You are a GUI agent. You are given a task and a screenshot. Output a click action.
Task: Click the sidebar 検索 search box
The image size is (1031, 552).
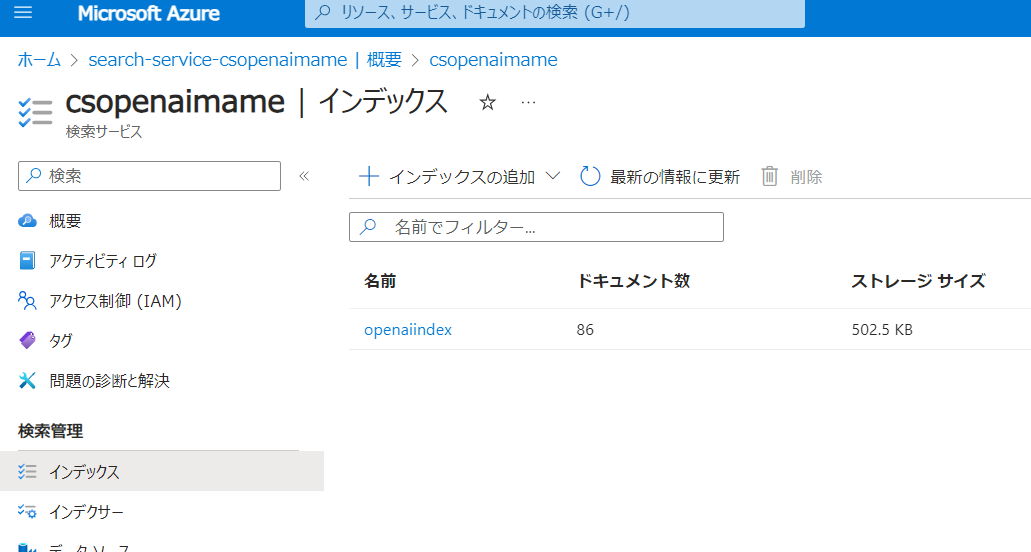pos(150,176)
